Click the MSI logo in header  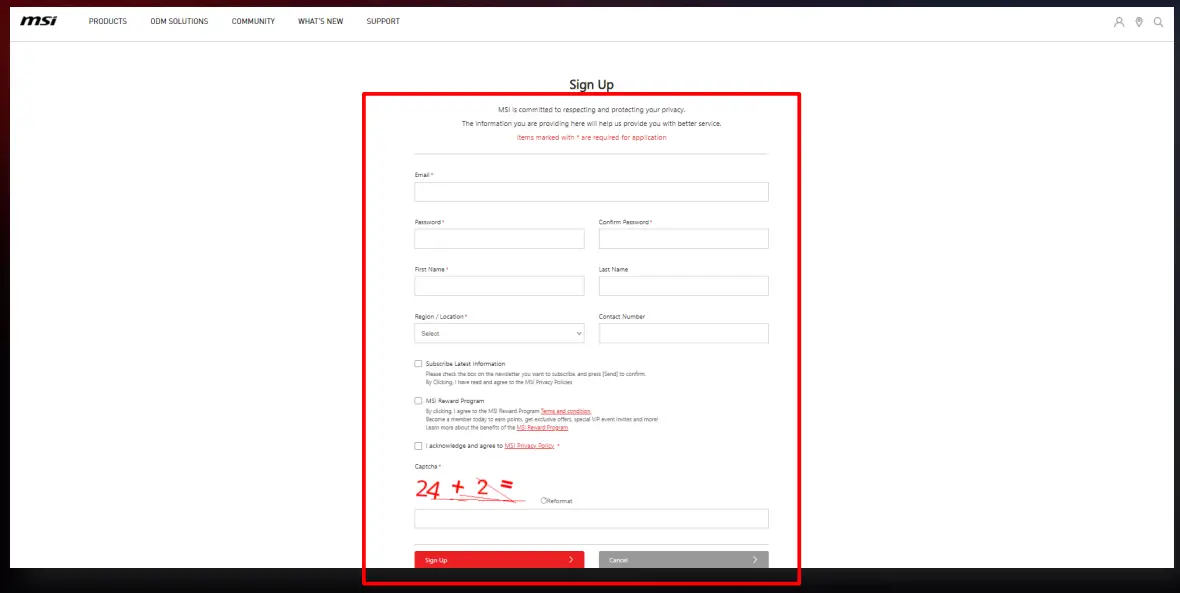coord(38,21)
